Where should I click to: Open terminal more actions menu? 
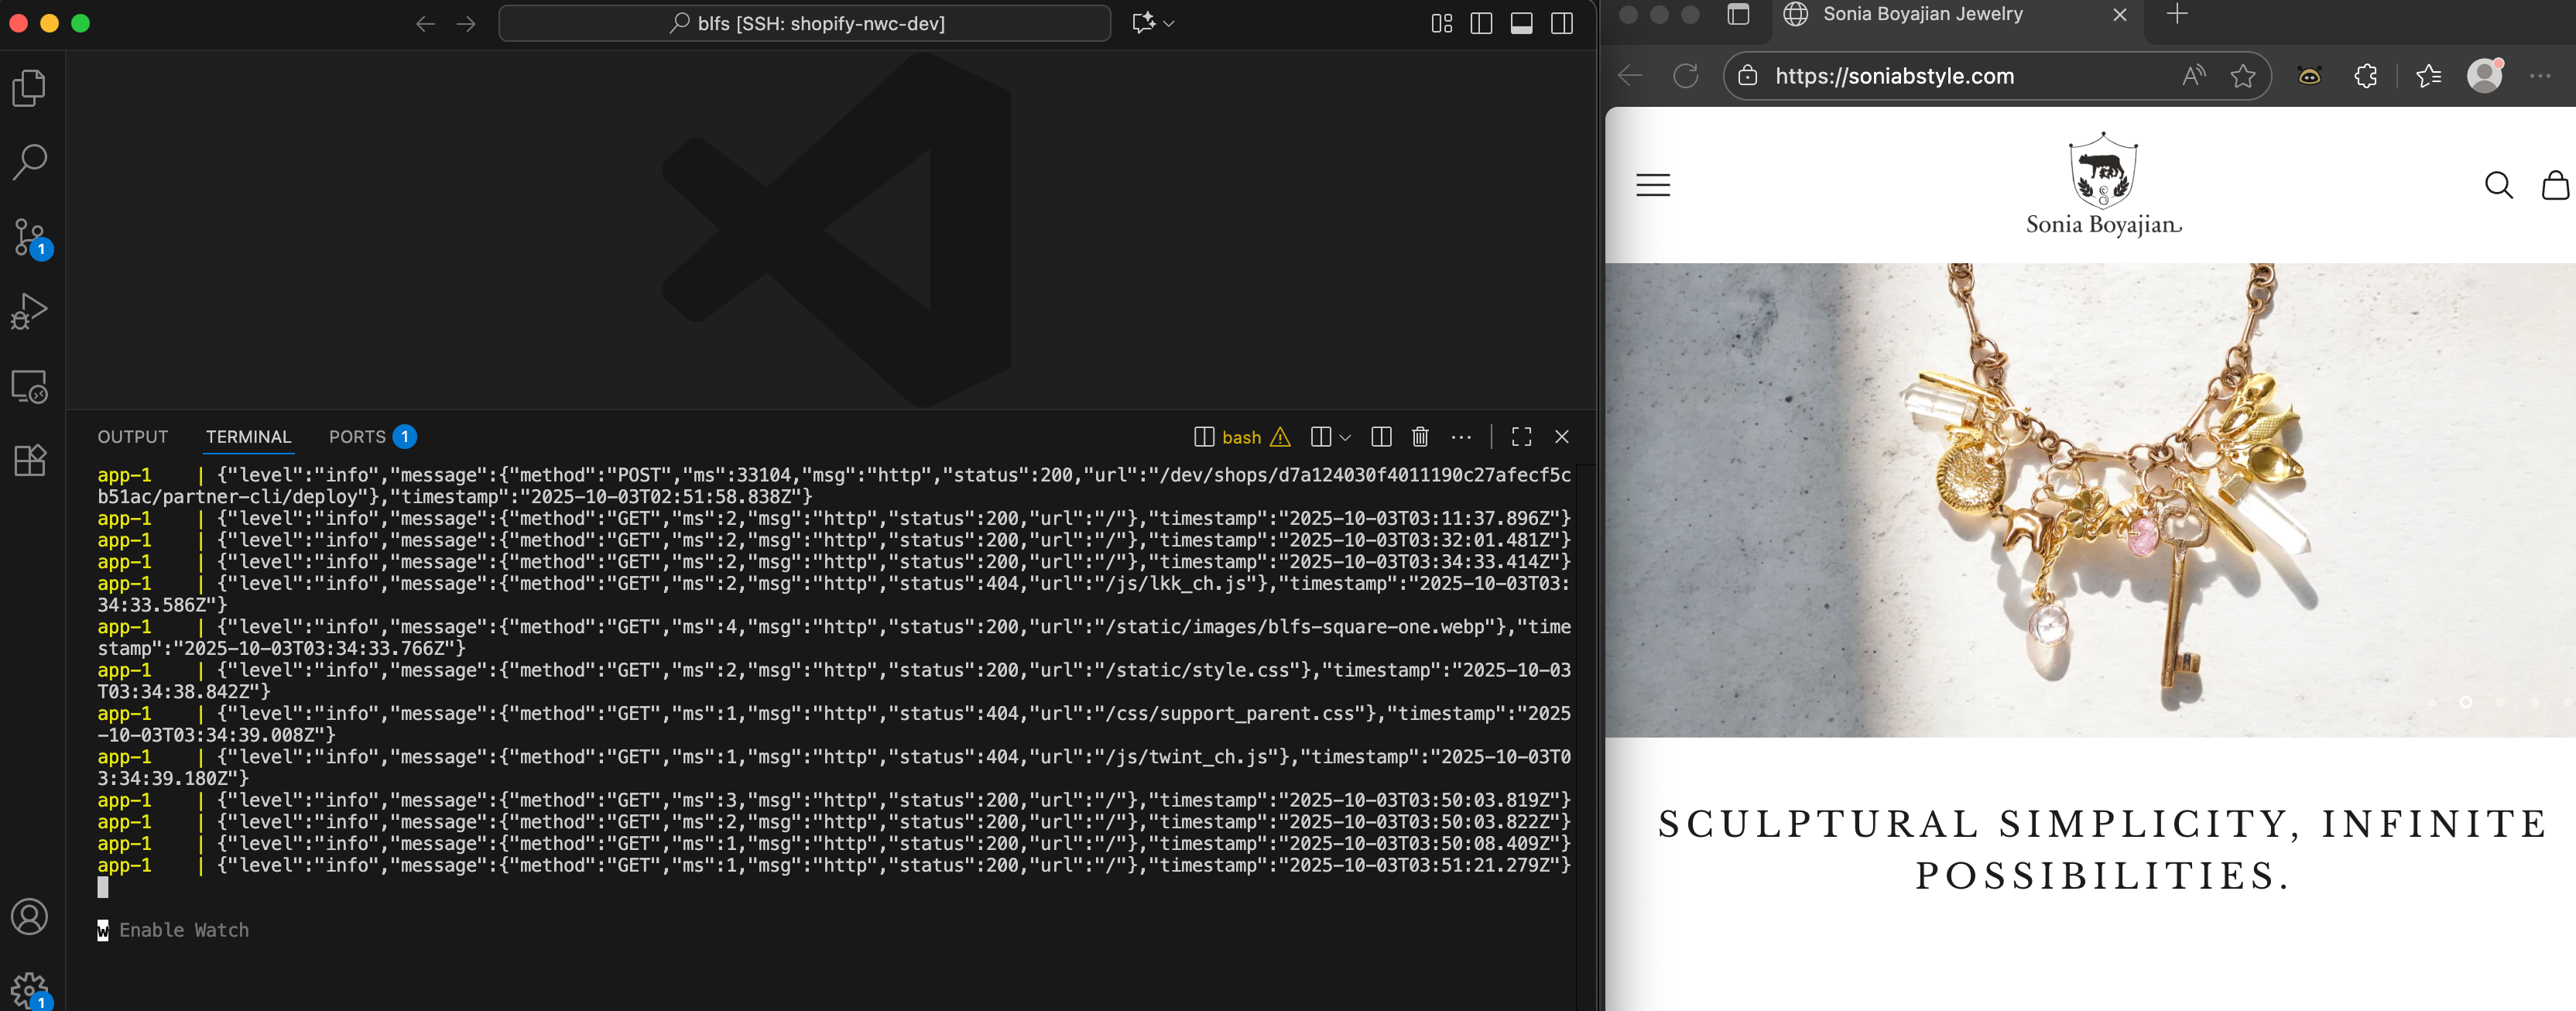click(x=1461, y=437)
